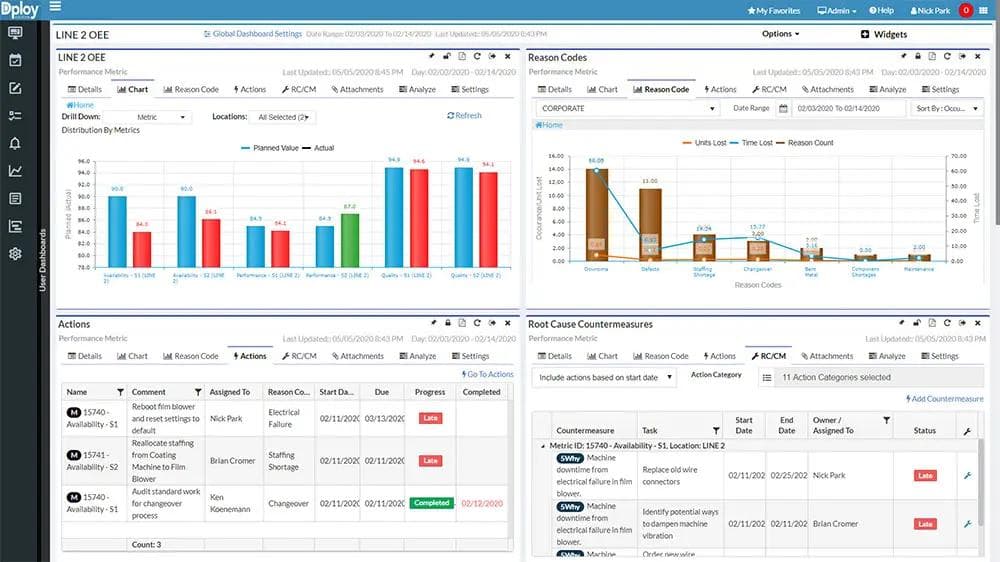The width and height of the screenshot is (1000, 562).
Task: Open the hamburger menu beside the Dploy logo
Action: coord(55,8)
